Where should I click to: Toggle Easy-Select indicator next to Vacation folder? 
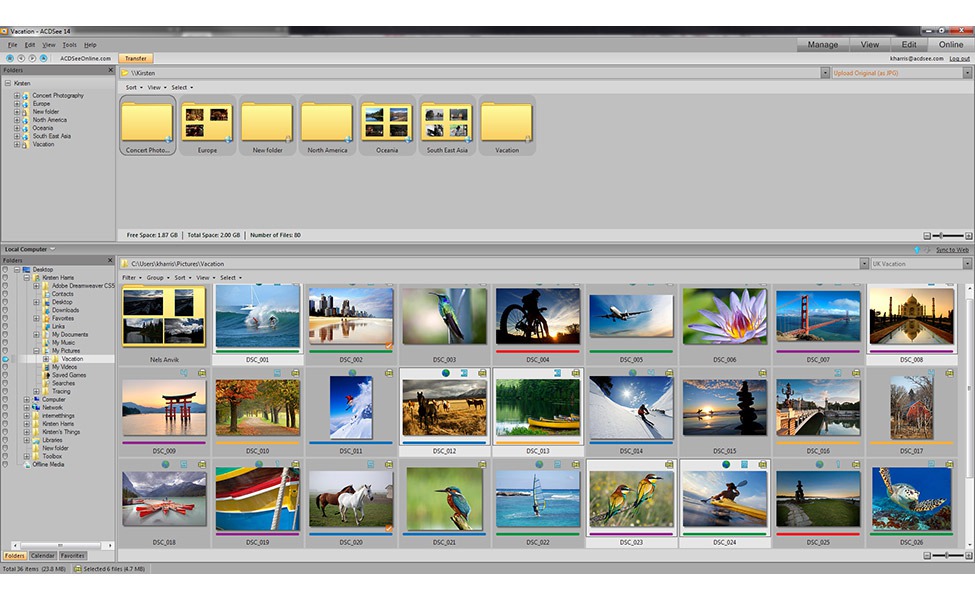pos(5,359)
